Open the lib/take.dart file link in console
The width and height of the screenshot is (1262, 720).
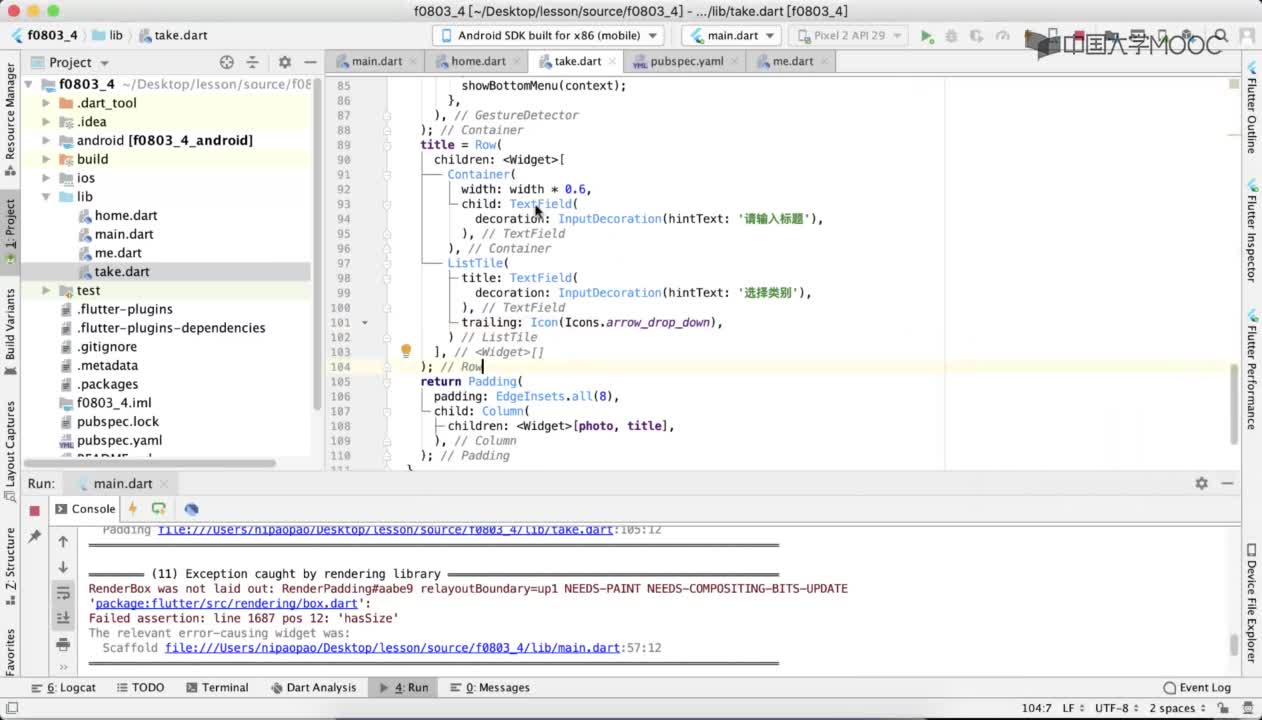(x=385, y=530)
